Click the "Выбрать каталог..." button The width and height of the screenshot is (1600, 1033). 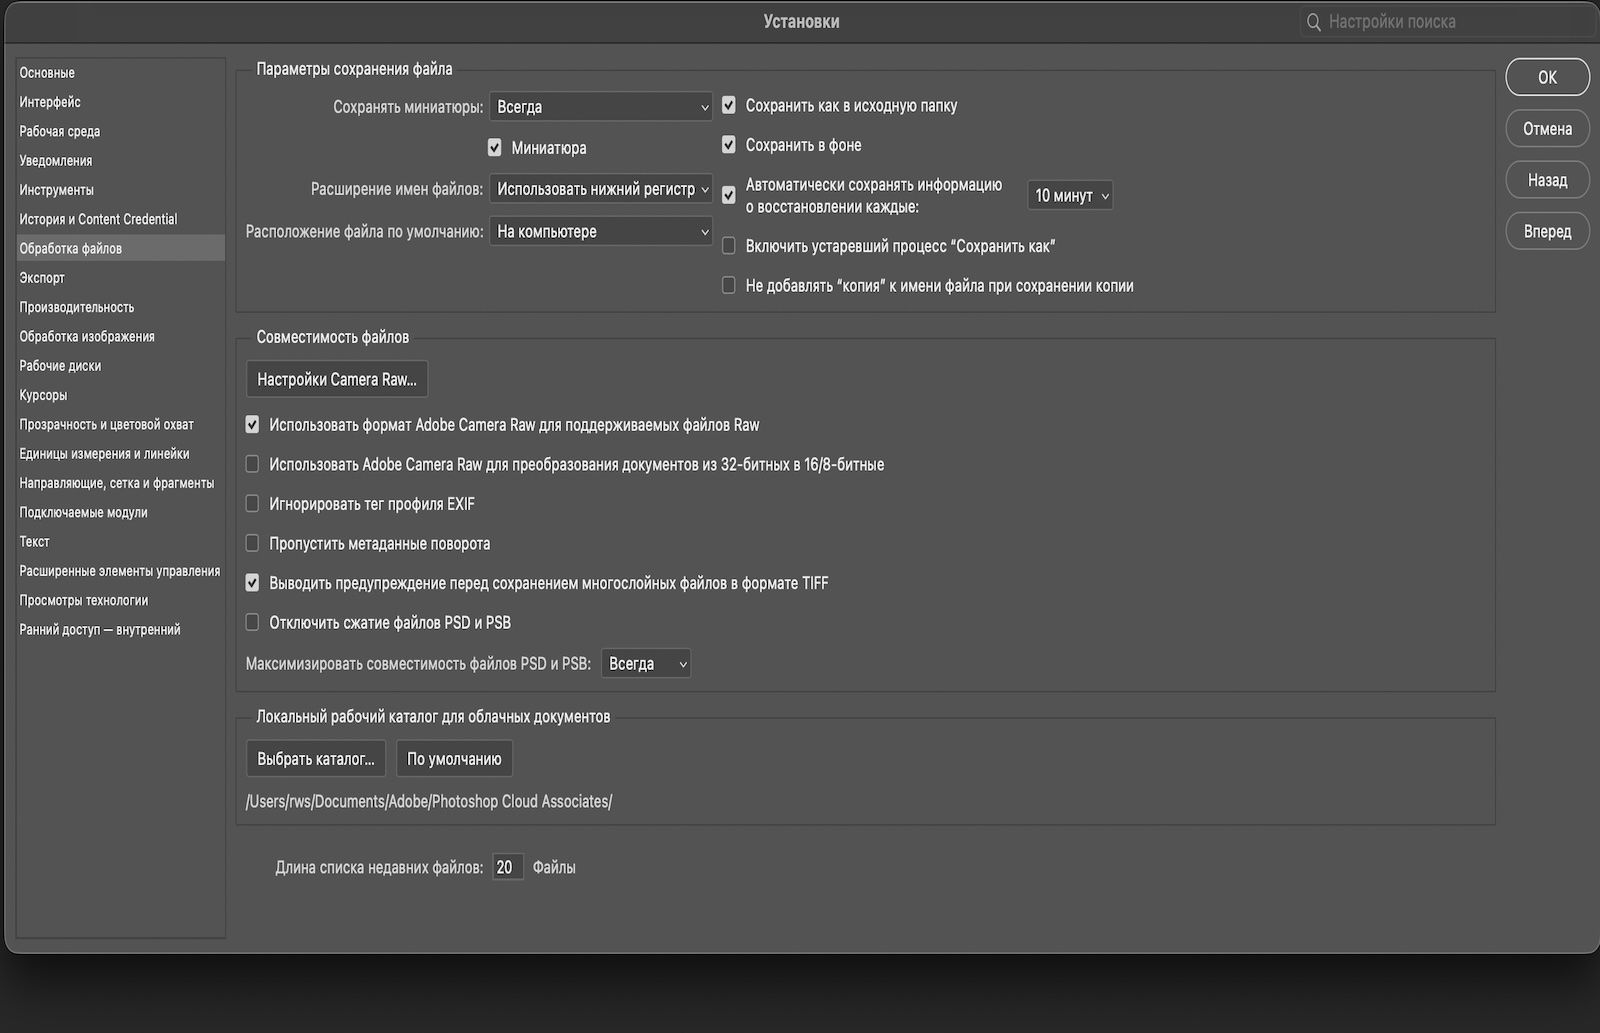(x=315, y=758)
